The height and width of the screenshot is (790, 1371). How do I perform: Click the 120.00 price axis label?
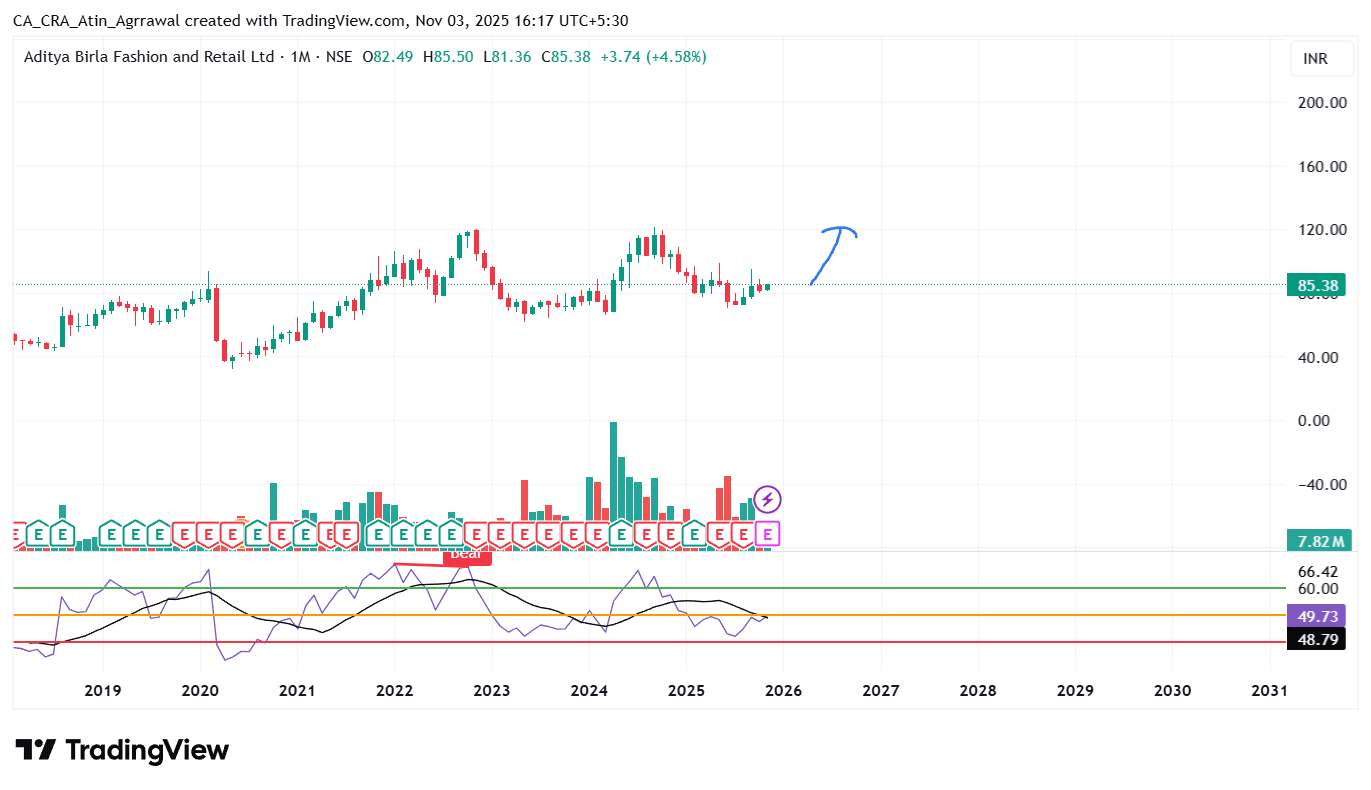tap(1322, 230)
